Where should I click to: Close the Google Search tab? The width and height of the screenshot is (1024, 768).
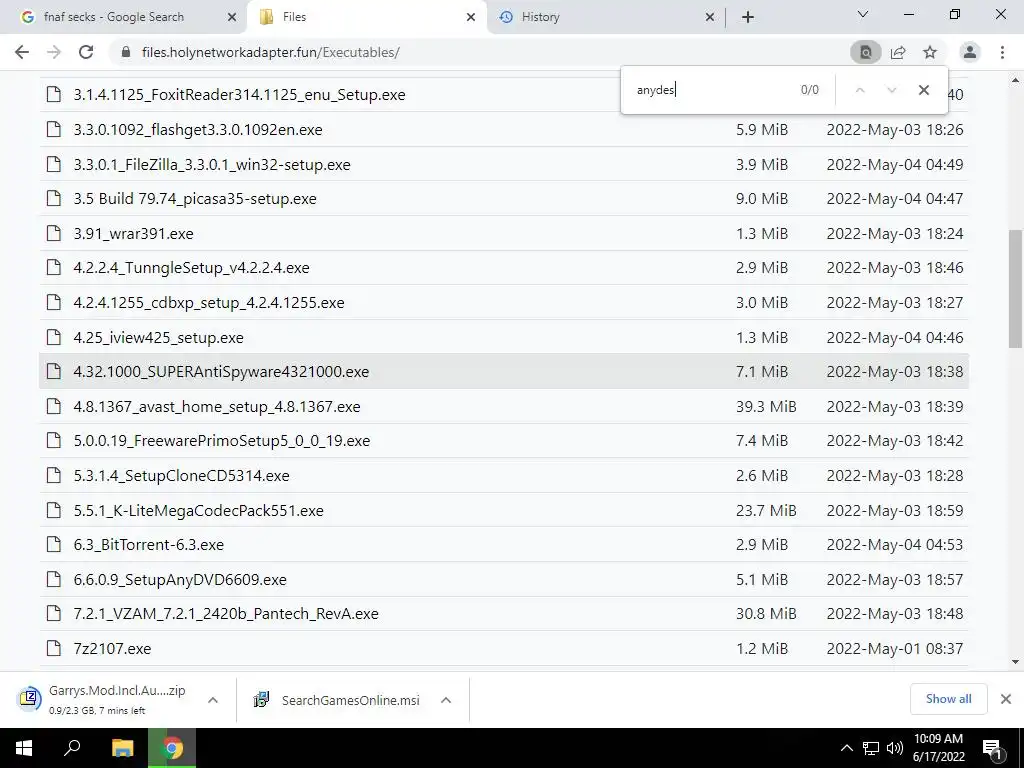(x=232, y=18)
